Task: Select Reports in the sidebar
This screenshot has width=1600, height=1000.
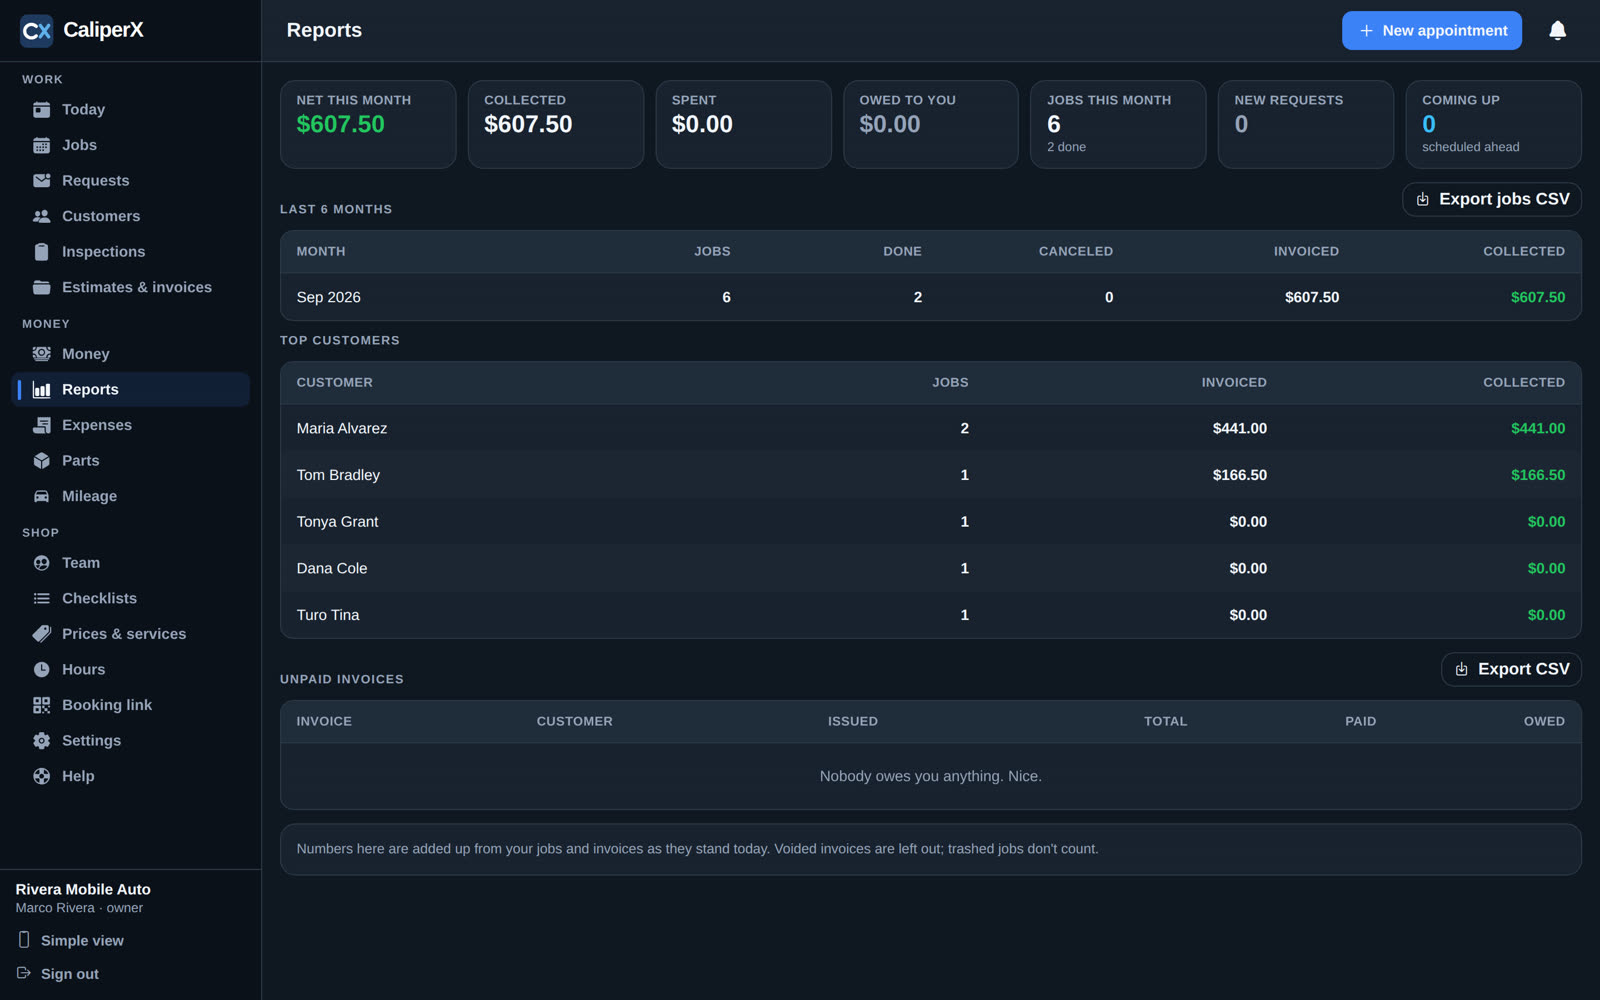Action: click(x=130, y=389)
